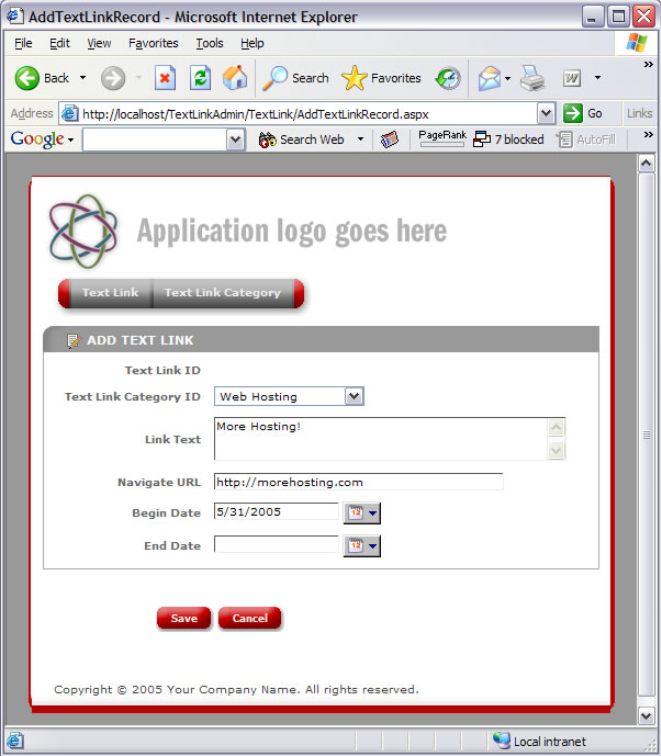Screen dimensions: 661x756
Task: Click page icon in address bar
Action: coord(69,114)
